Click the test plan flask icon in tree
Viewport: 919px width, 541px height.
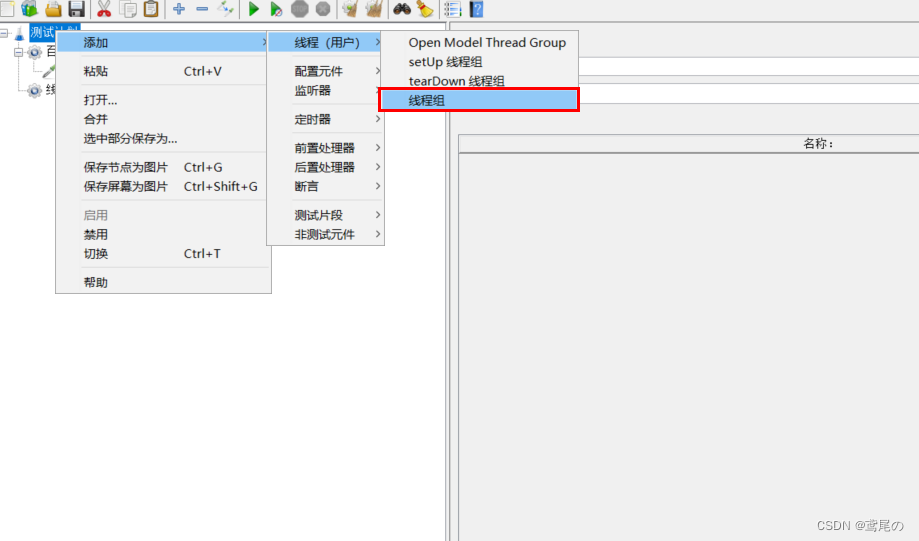pyautogui.click(x=19, y=33)
